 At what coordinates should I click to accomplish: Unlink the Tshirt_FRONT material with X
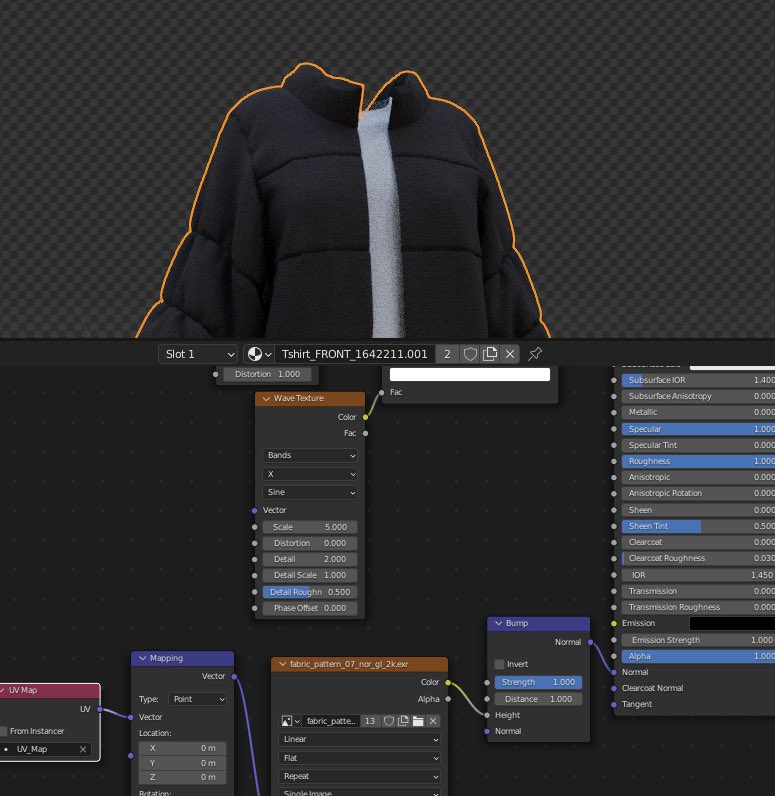(510, 354)
